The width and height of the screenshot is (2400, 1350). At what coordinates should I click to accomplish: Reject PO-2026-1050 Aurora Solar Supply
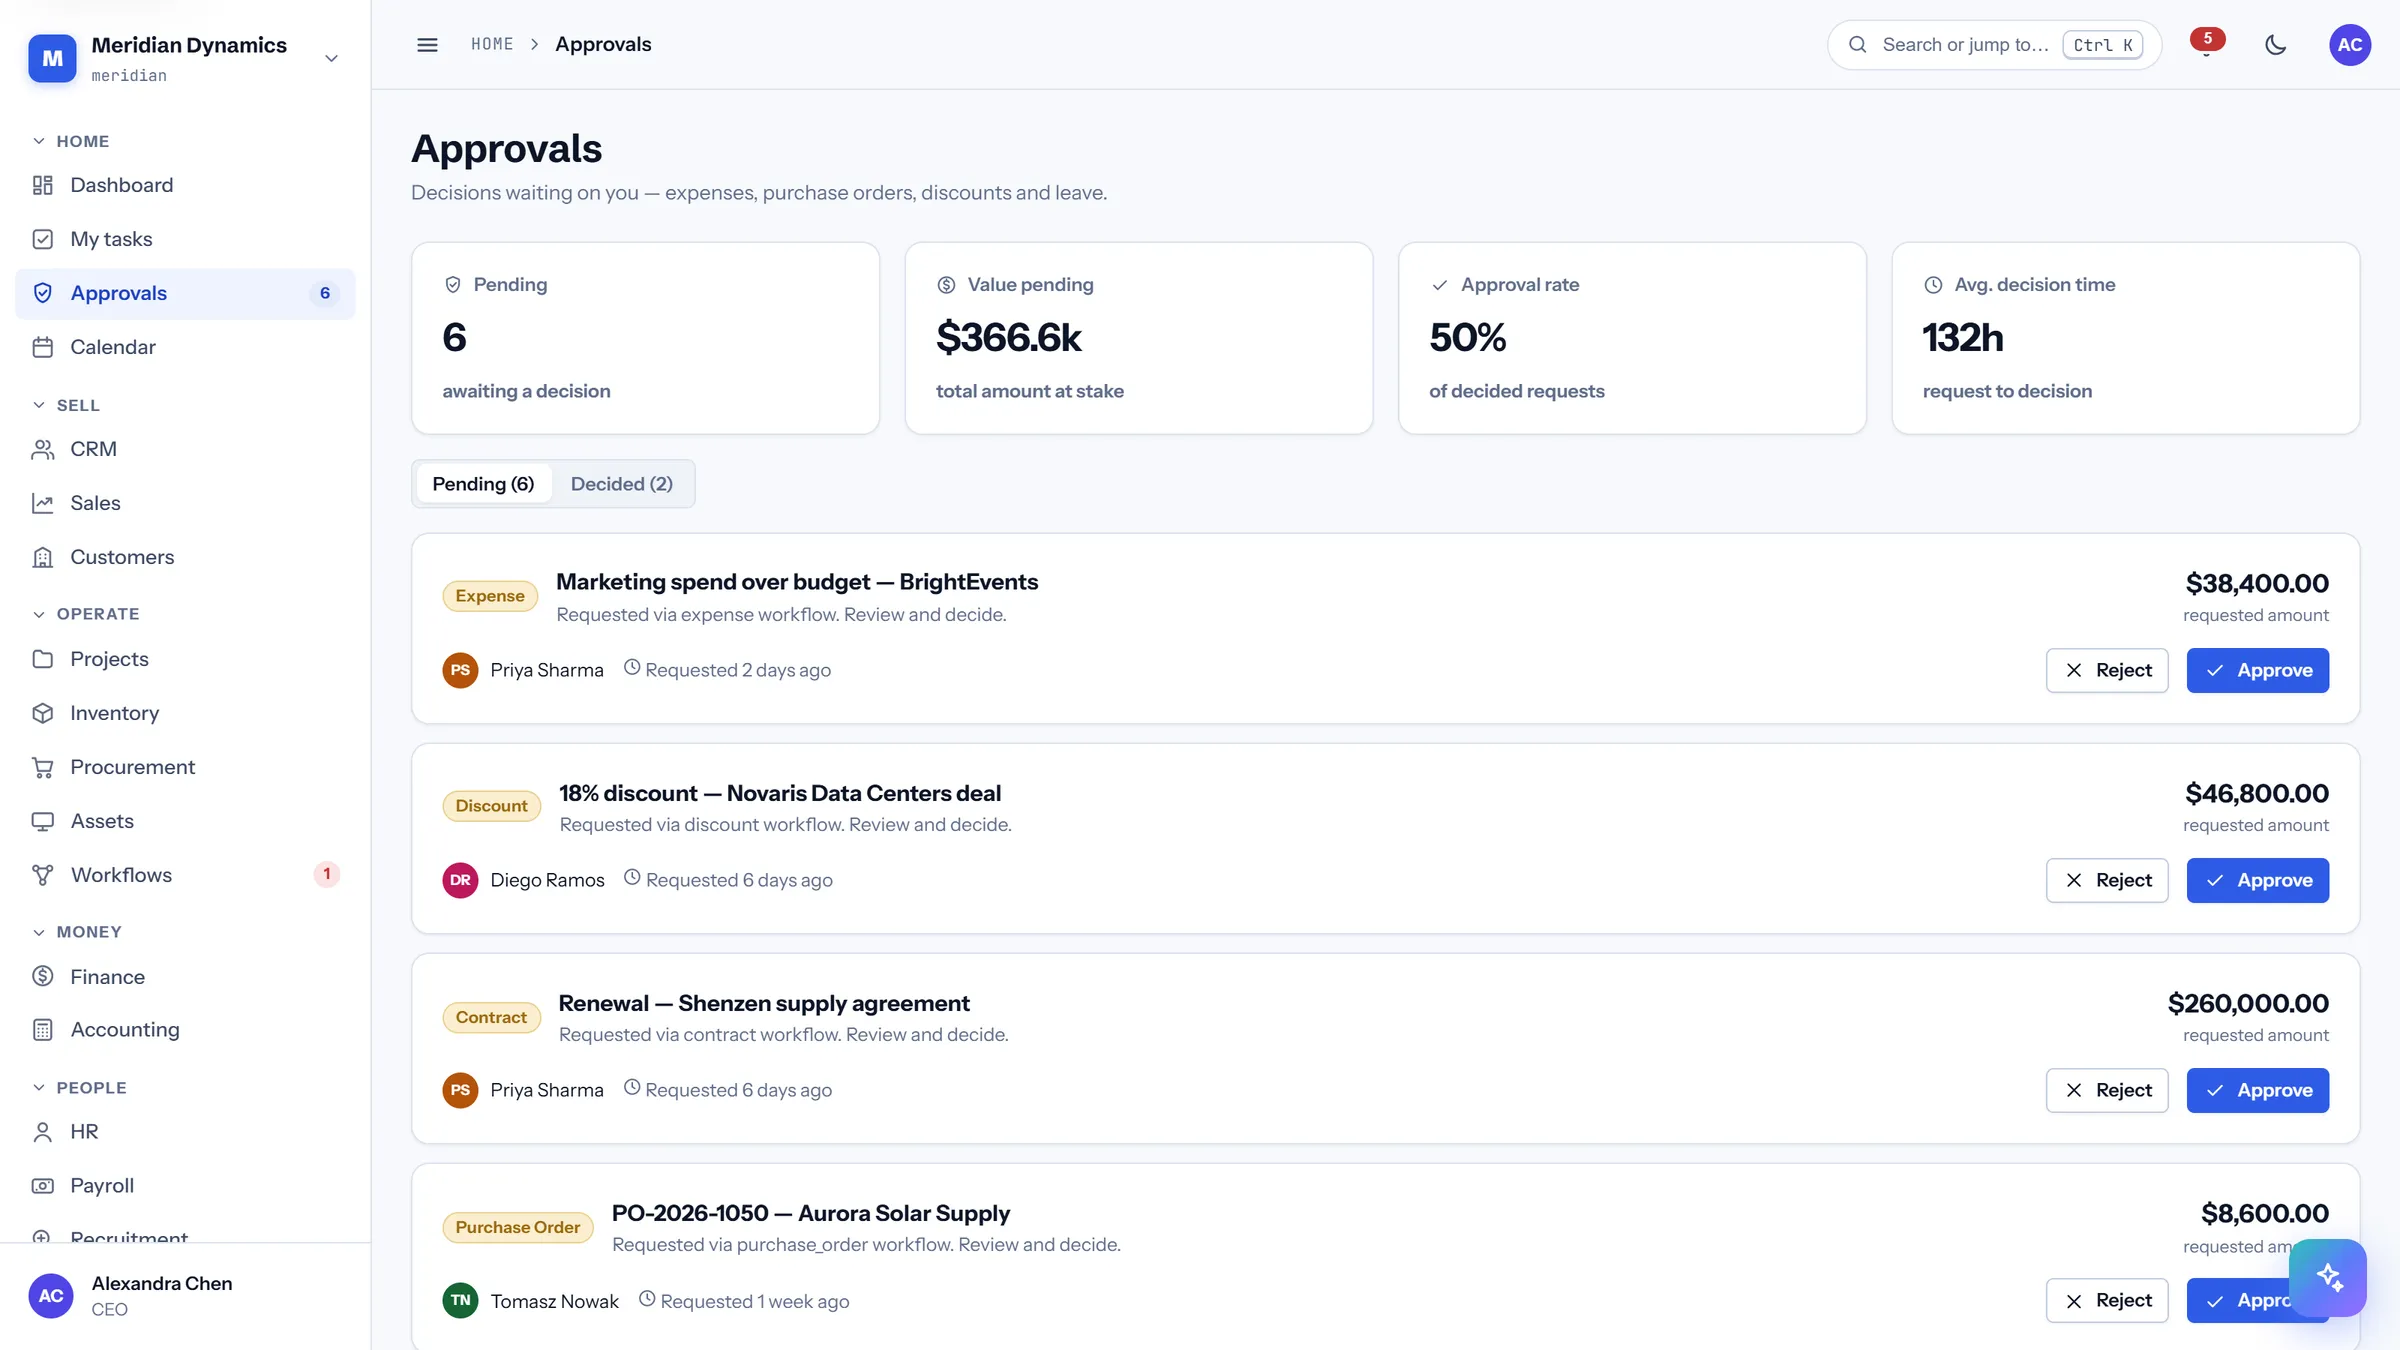pos(2107,1300)
